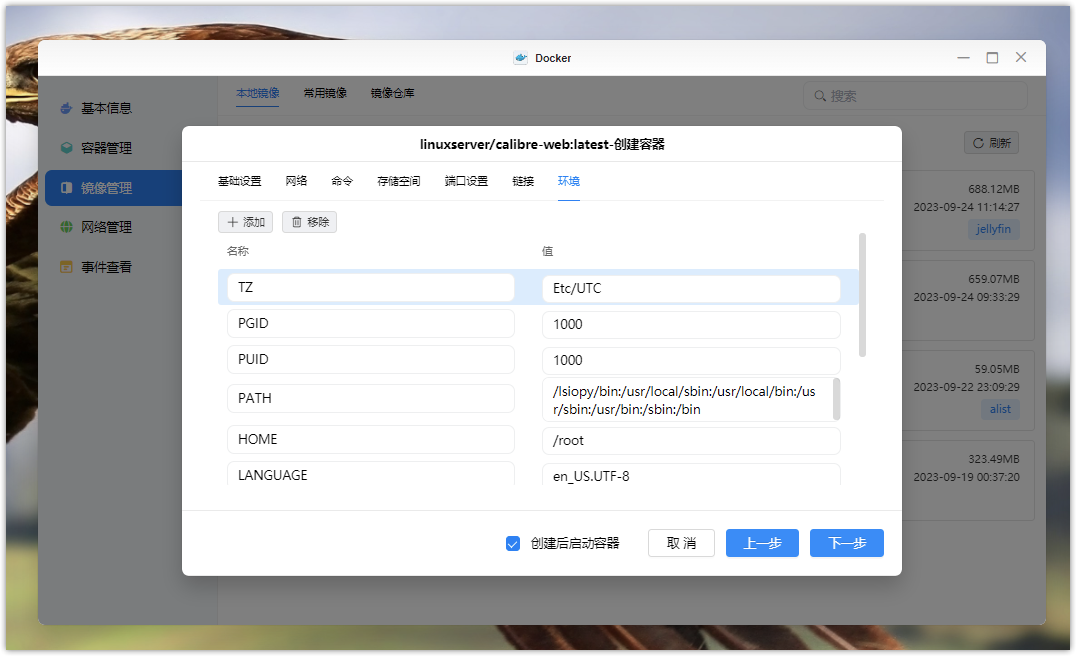Click the trash icon on 移除 button
Image resolution: width=1076 pixels, height=656 pixels.
click(297, 222)
